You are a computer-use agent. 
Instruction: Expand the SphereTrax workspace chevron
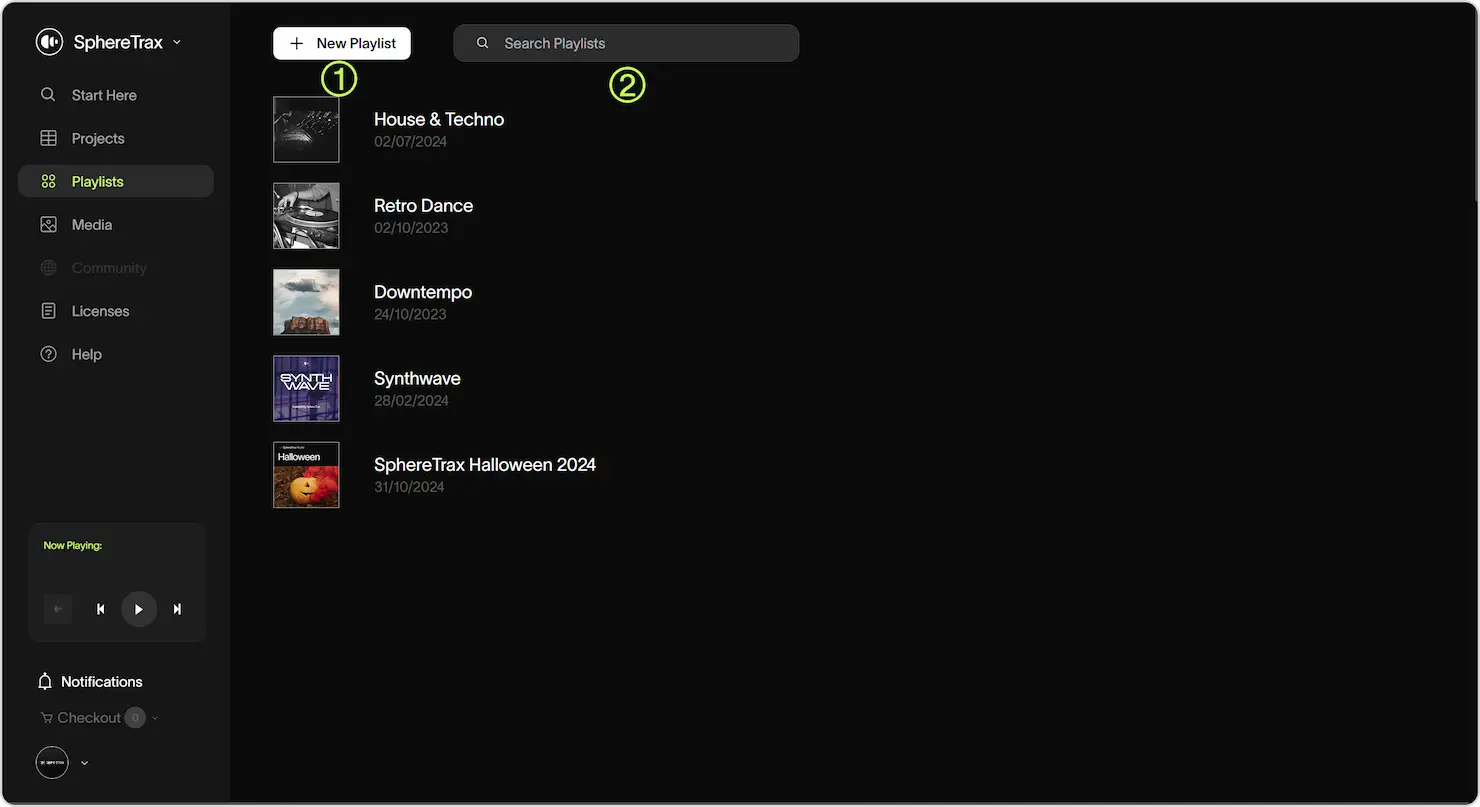point(177,42)
